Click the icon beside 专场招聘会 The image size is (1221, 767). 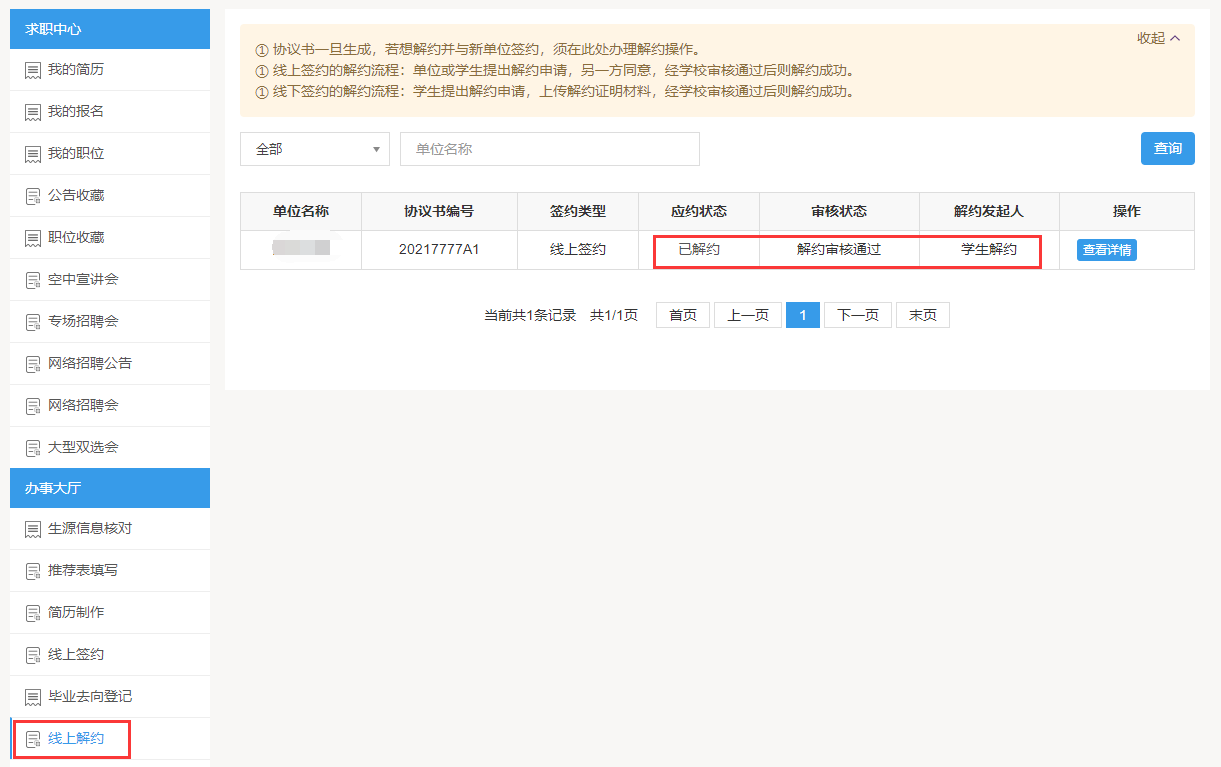[x=33, y=322]
